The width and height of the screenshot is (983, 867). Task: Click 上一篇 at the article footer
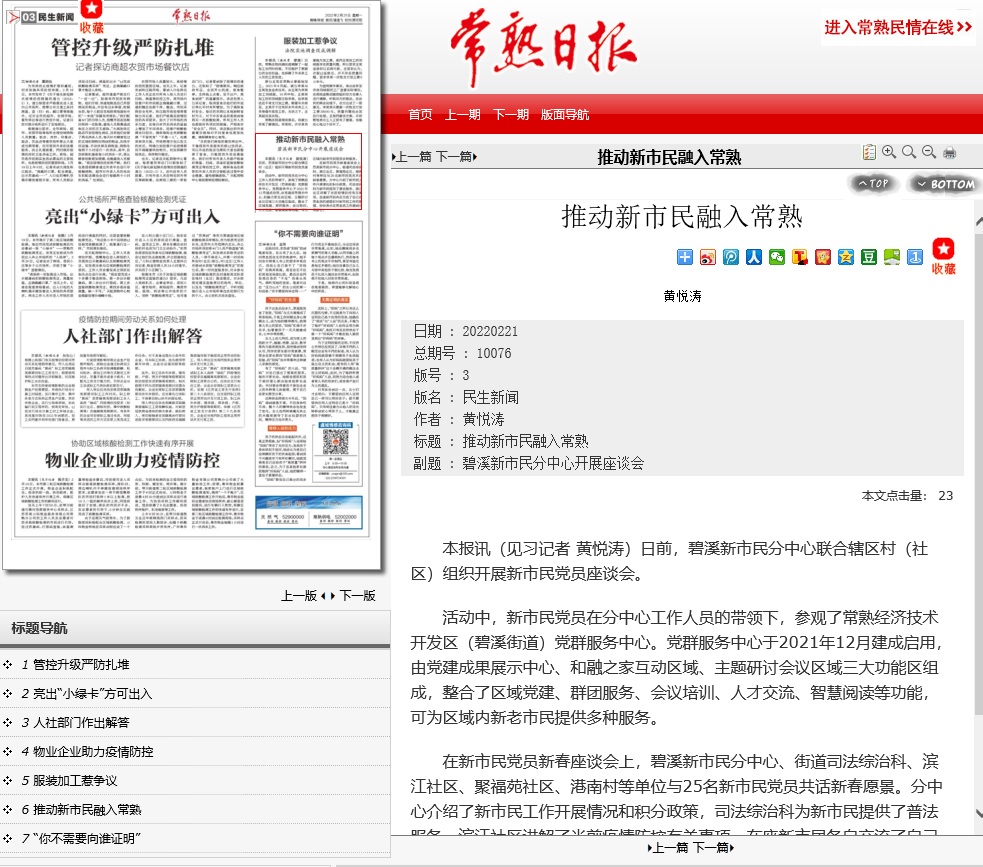point(668,848)
